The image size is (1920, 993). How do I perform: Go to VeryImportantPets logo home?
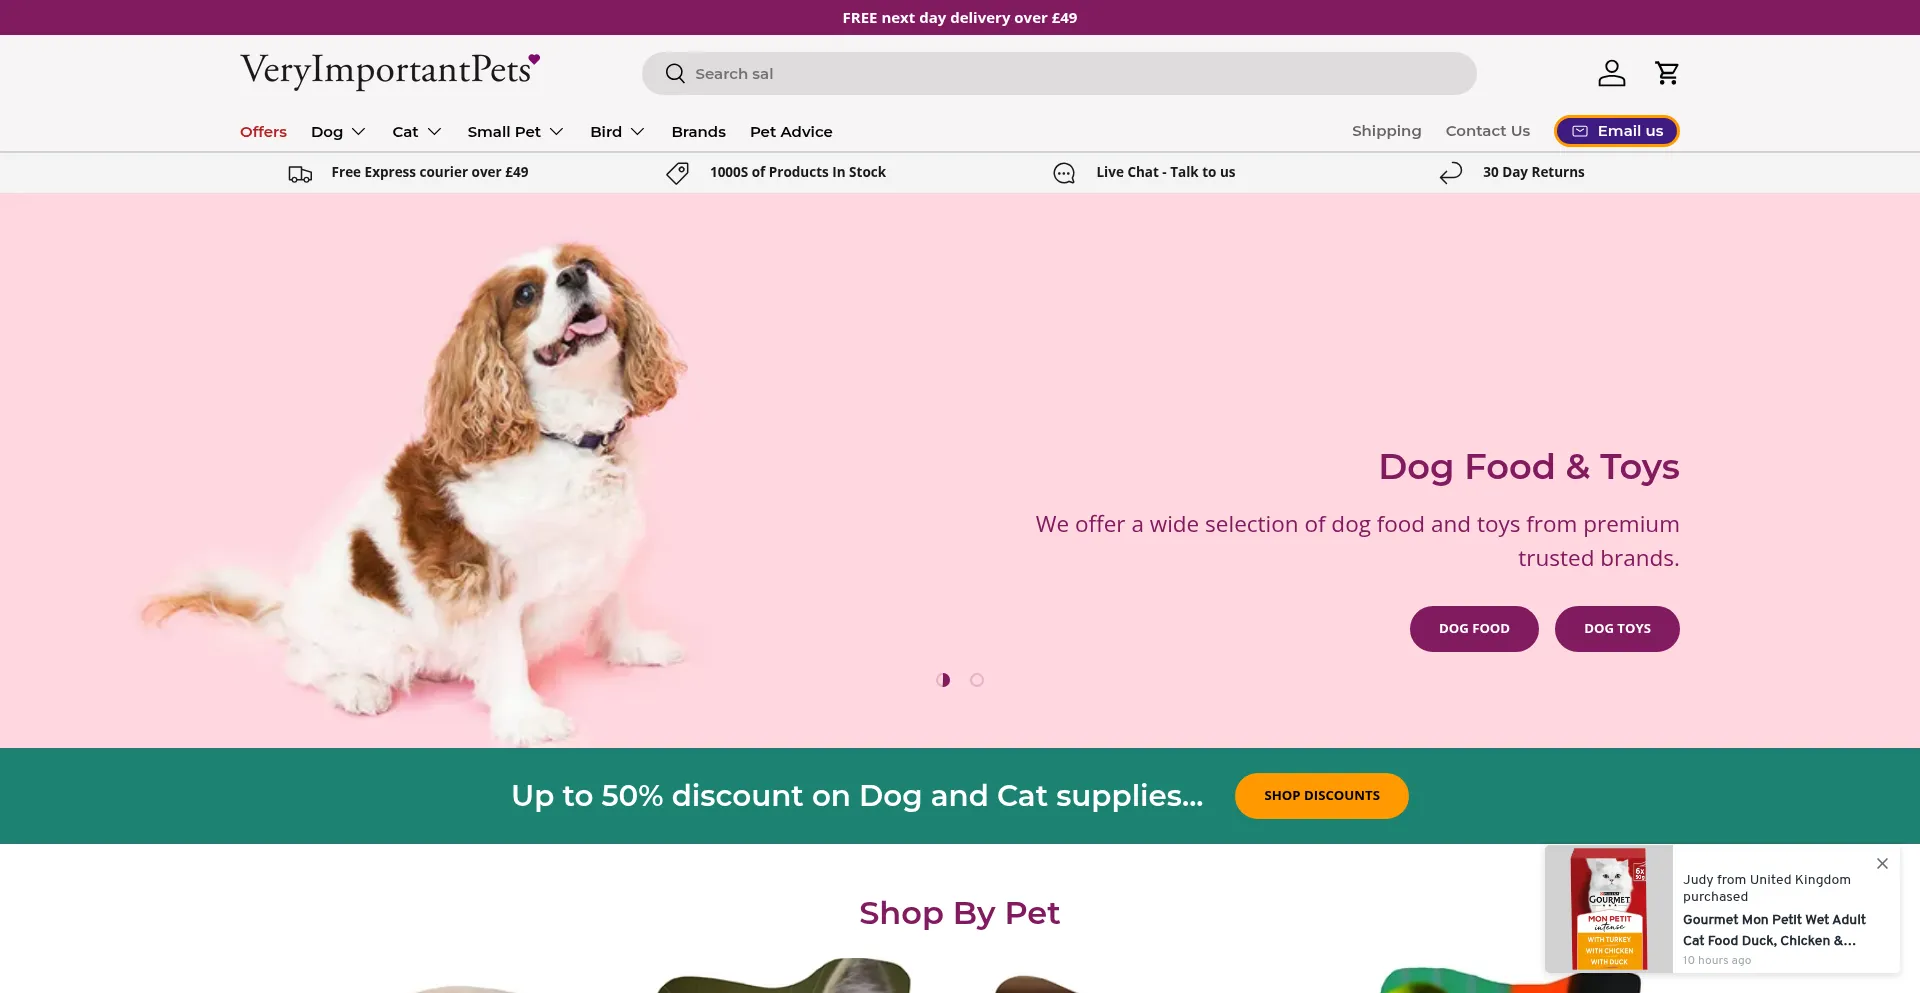(390, 71)
